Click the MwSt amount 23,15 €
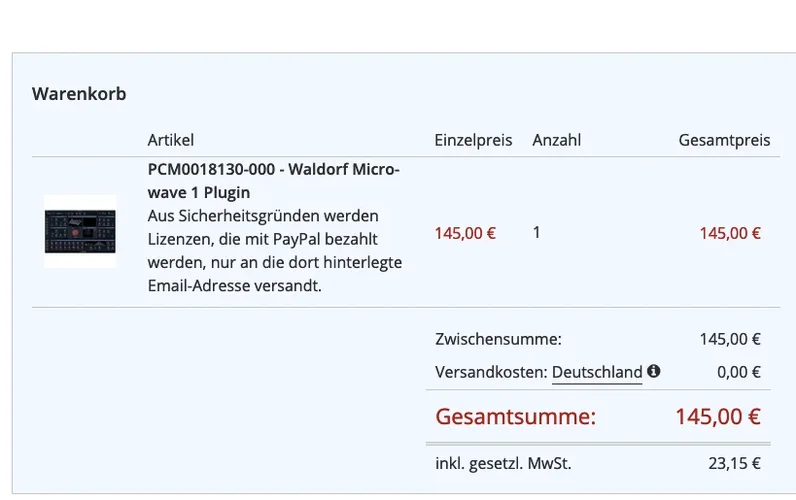Screen dimensions: 796x500 [x=736, y=463]
